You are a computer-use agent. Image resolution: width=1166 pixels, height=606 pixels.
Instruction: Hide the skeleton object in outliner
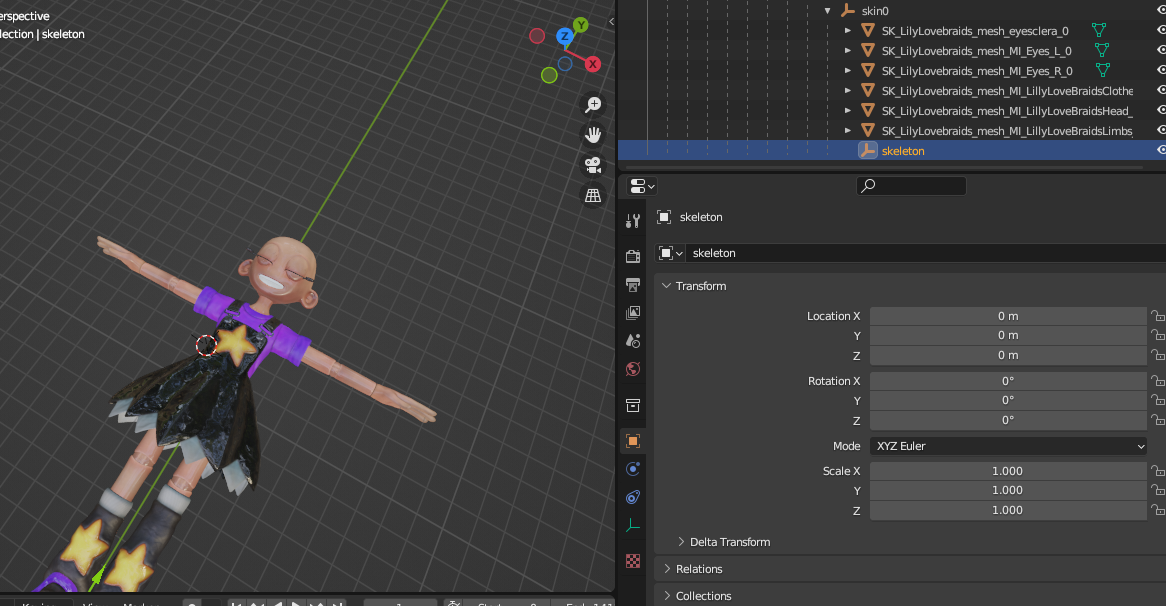[x=1160, y=150]
